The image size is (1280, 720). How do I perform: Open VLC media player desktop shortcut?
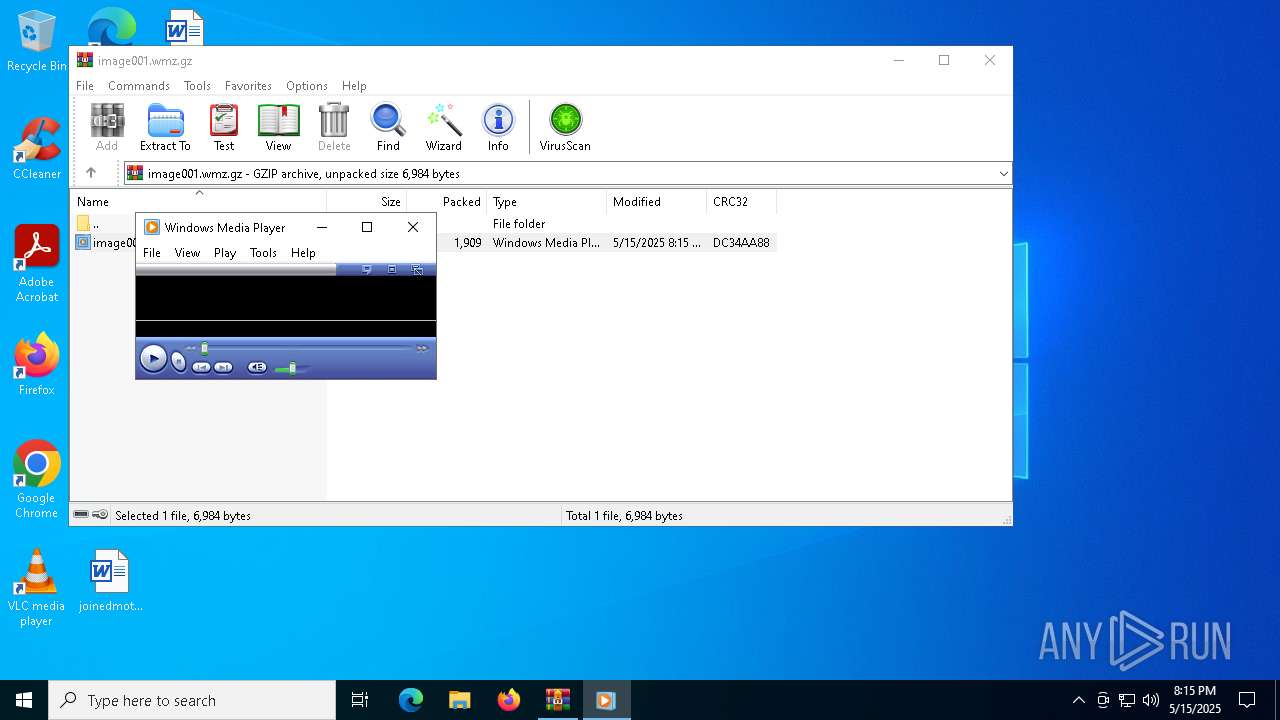tap(37, 588)
